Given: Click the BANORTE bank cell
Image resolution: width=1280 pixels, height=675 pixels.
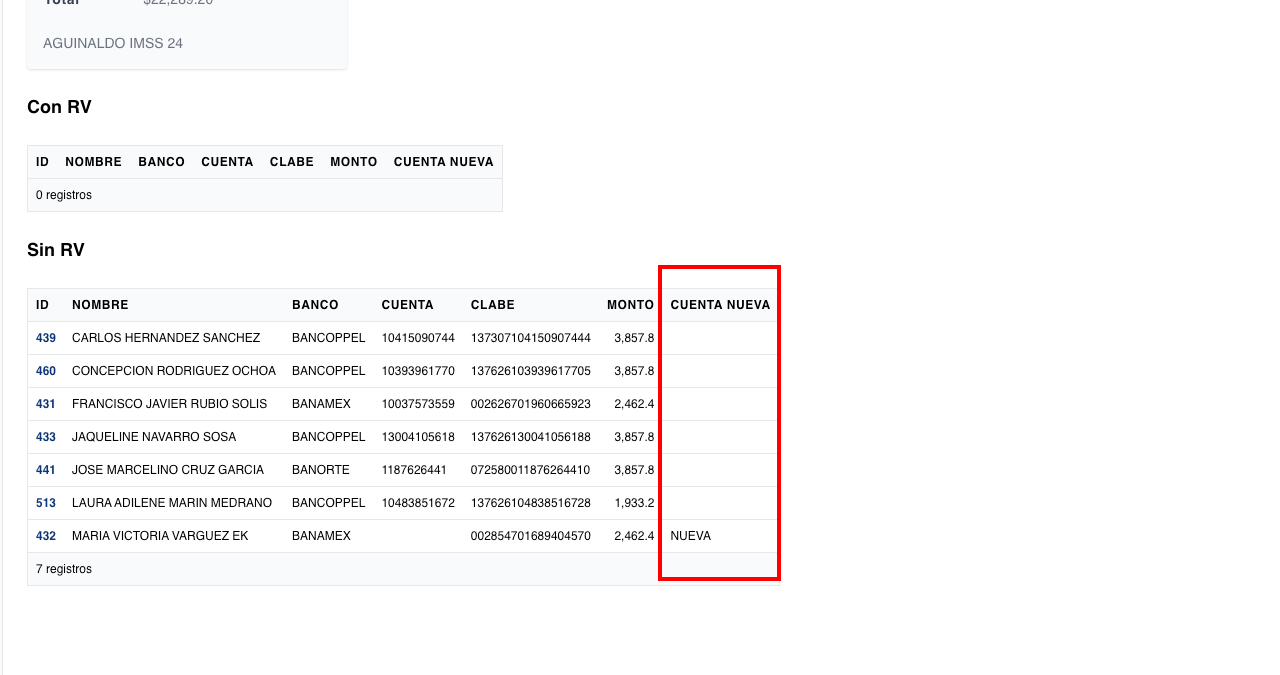Looking at the screenshot, I should [x=320, y=470].
